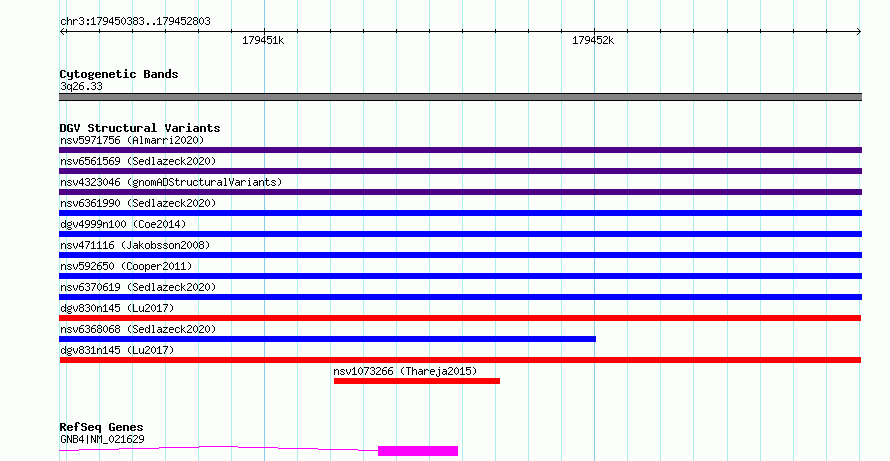
Task: Click the nsv6368068 (Sedlazeck2020) label
Action: pos(138,329)
